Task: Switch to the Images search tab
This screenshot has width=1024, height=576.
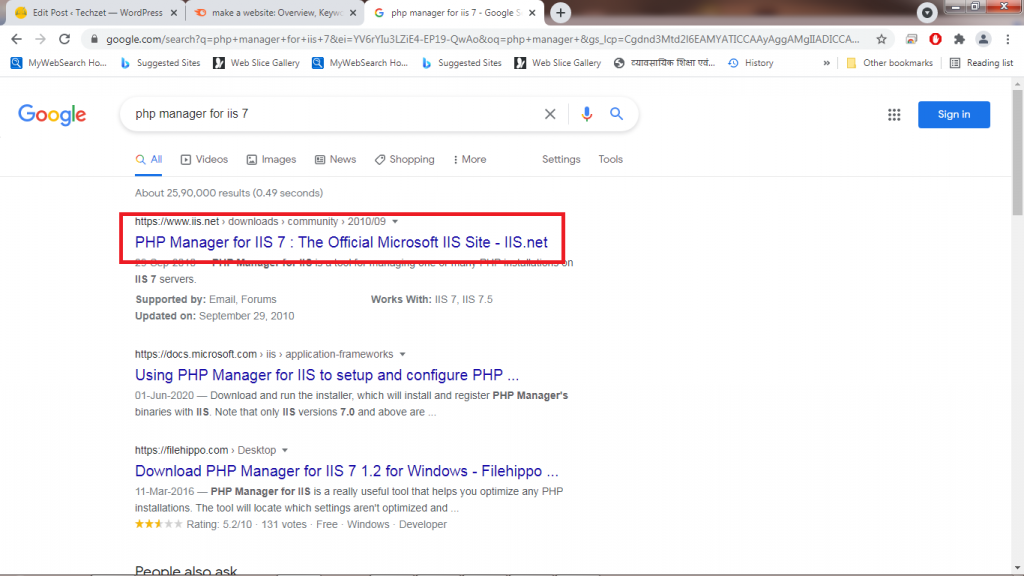Action: click(271, 159)
